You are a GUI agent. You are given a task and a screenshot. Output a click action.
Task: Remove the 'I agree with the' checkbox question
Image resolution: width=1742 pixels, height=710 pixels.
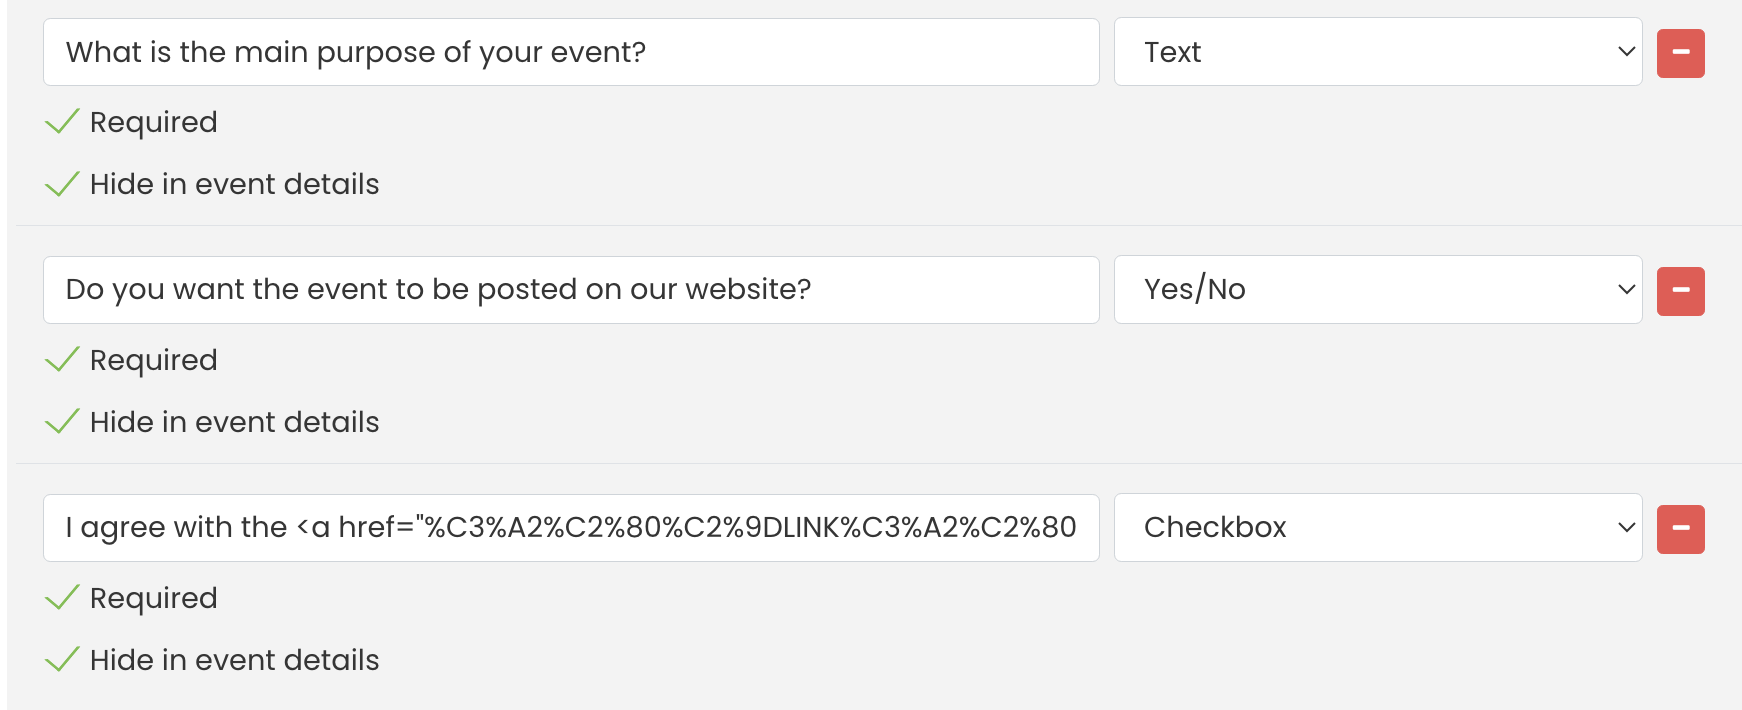(1680, 529)
